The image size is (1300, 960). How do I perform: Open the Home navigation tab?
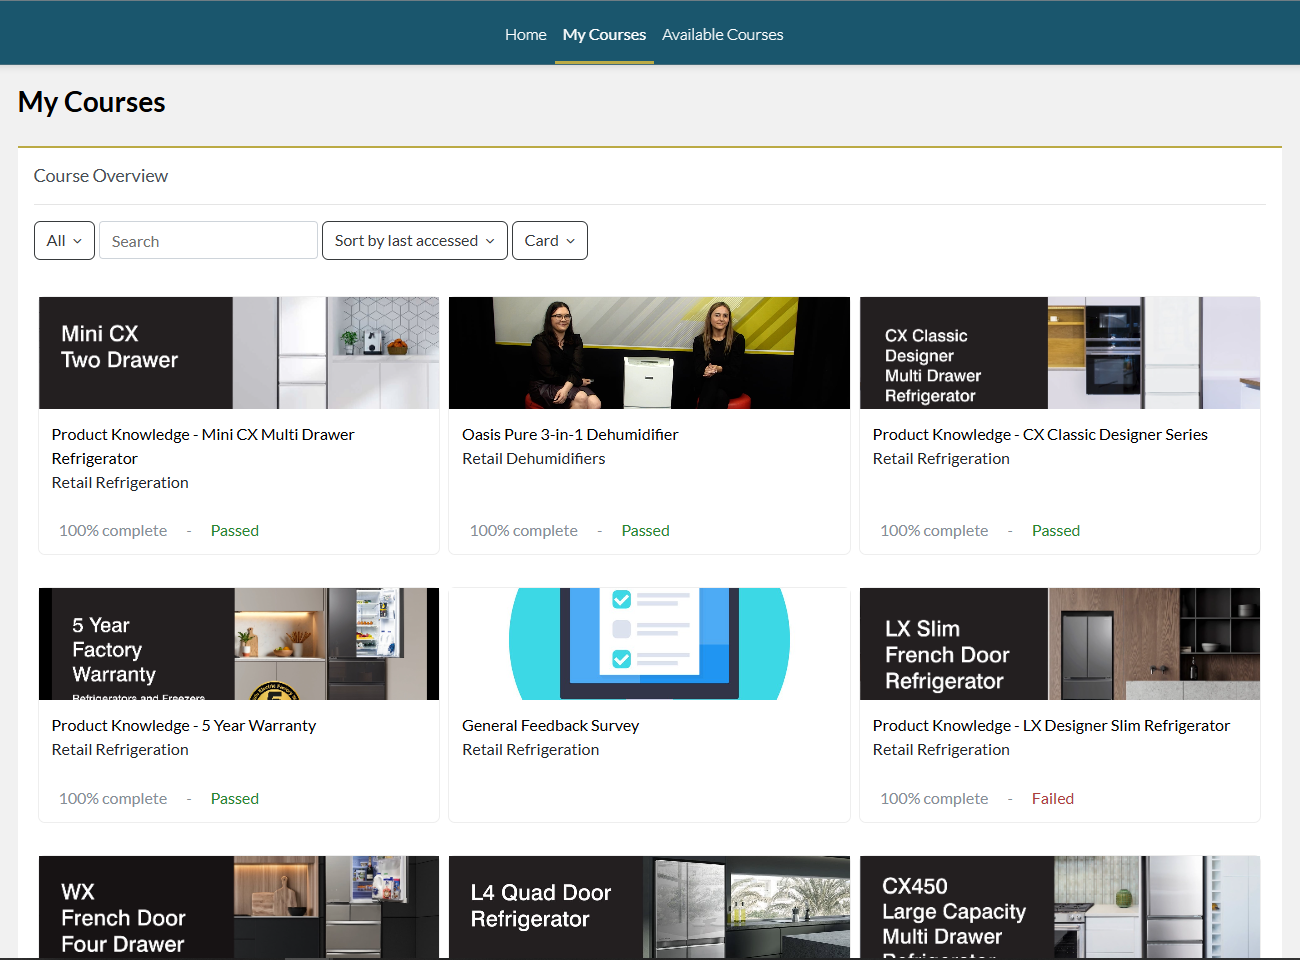(x=525, y=34)
